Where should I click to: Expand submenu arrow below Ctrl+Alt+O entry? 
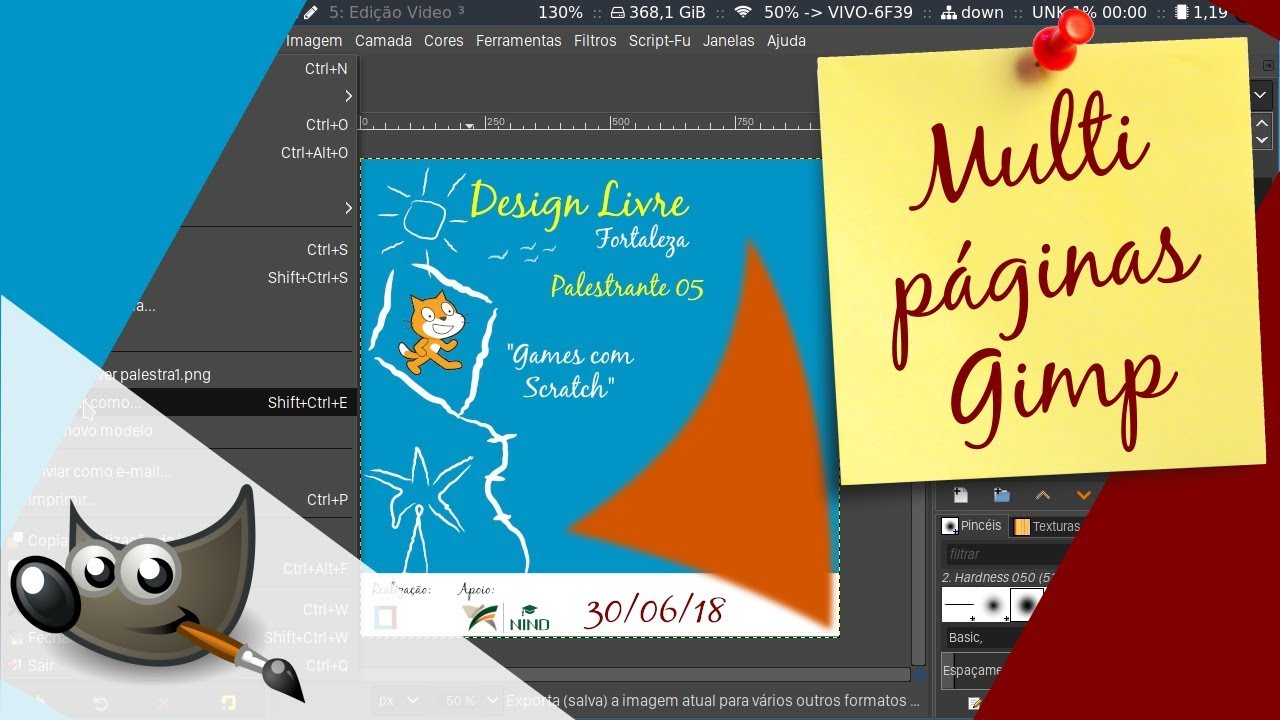pos(348,208)
